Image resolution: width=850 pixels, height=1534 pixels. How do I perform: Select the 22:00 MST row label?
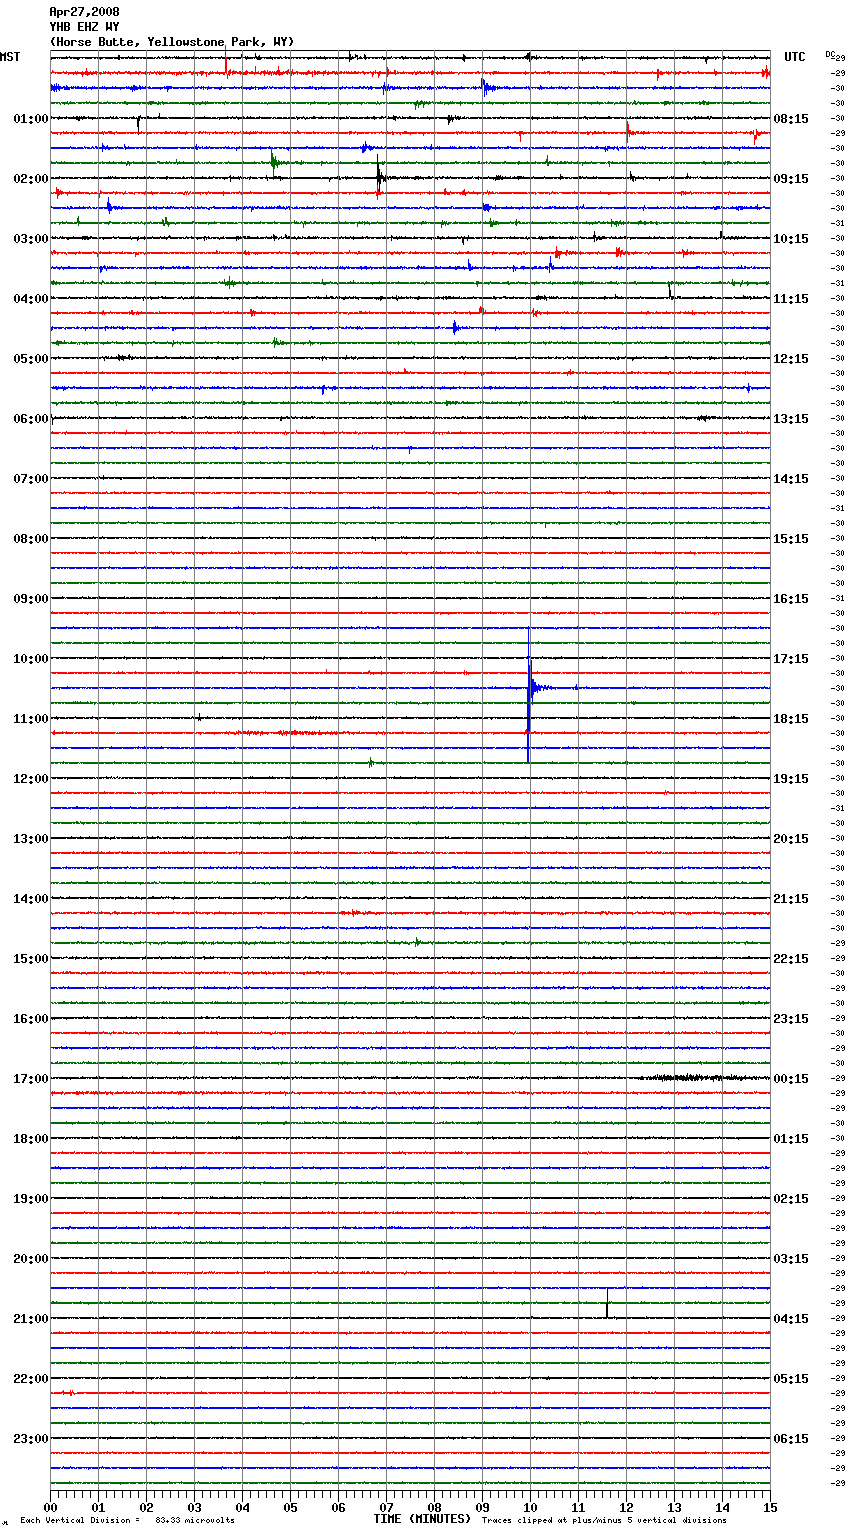31,1379
